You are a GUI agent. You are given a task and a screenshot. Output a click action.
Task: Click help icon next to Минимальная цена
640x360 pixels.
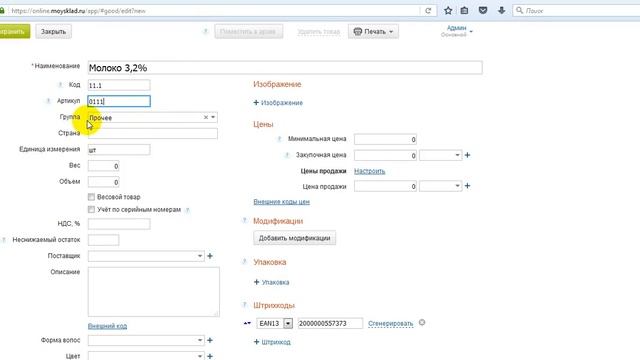tap(279, 139)
